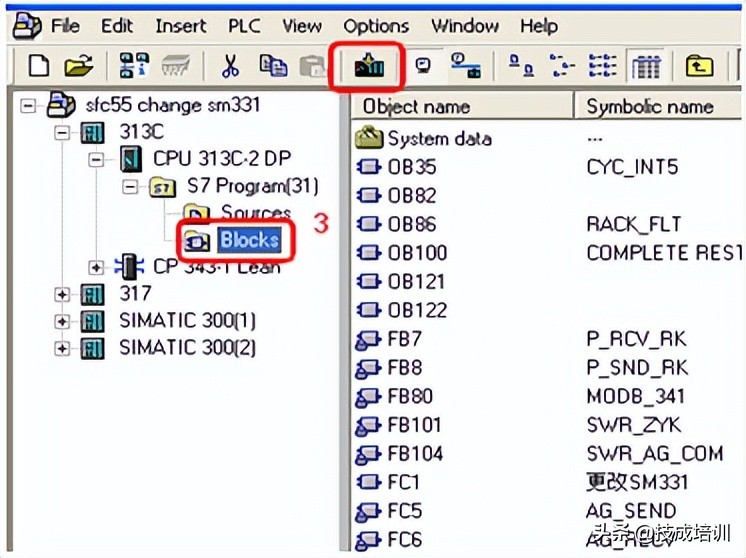Collapse the sfc55 change sm331 project node
746x558 pixels.
[x=29, y=105]
